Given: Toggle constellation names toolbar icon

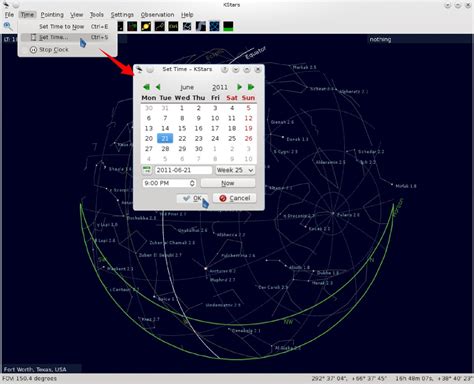Looking at the screenshot, I should pos(173,26).
